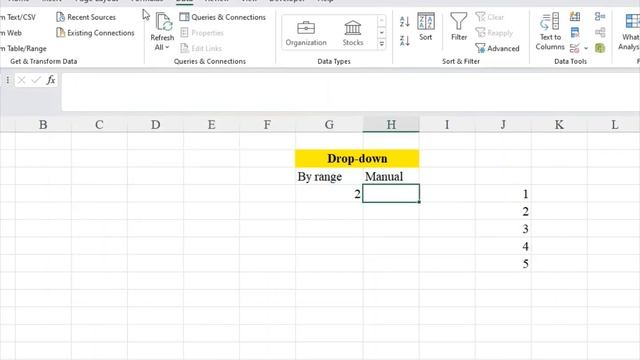The image size is (640, 360).
Task: Select cell with value 5 in column J
Action: [x=503, y=264]
